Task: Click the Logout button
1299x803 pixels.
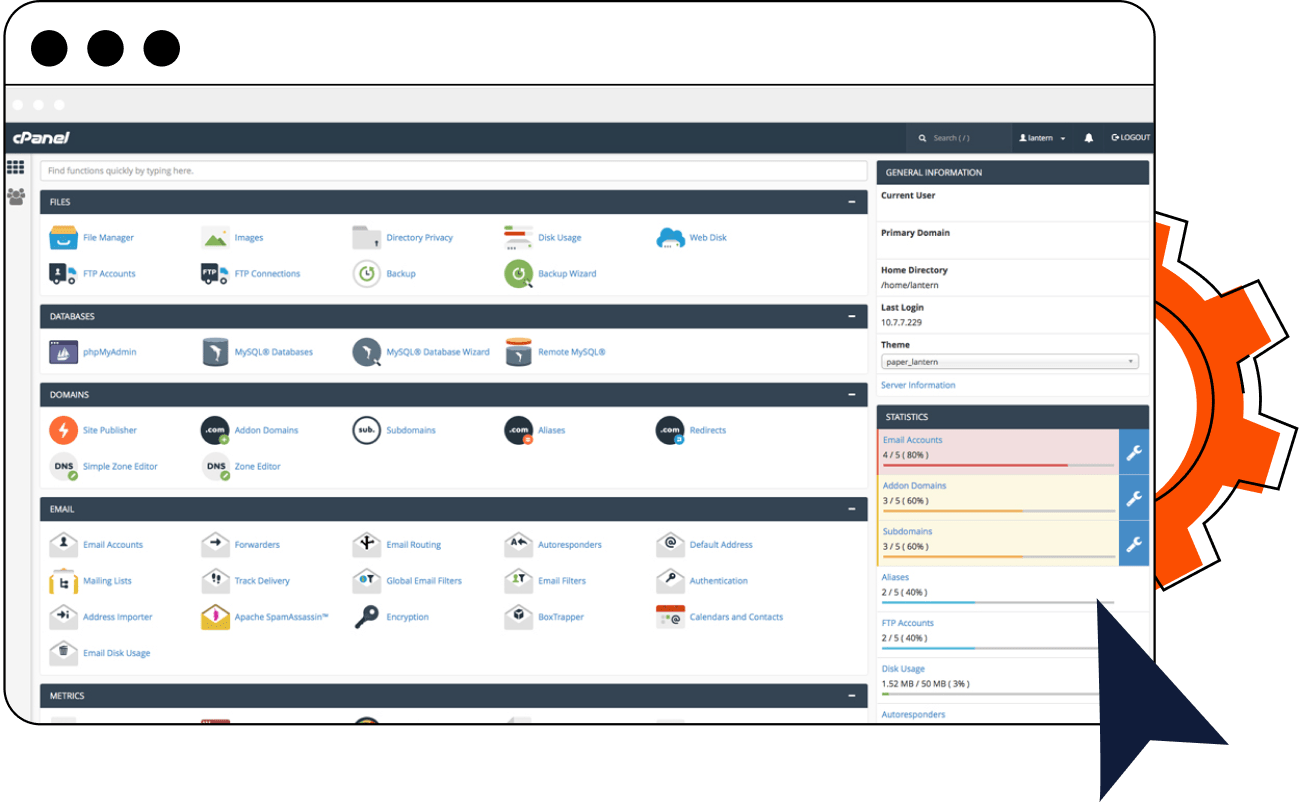Action: coord(1131,138)
